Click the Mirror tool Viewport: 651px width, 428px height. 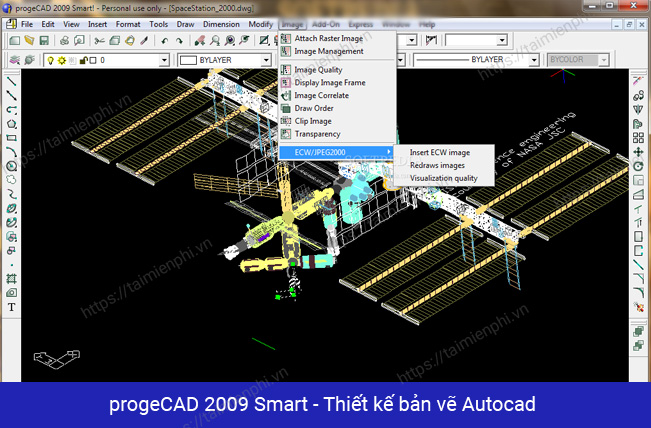(x=638, y=110)
